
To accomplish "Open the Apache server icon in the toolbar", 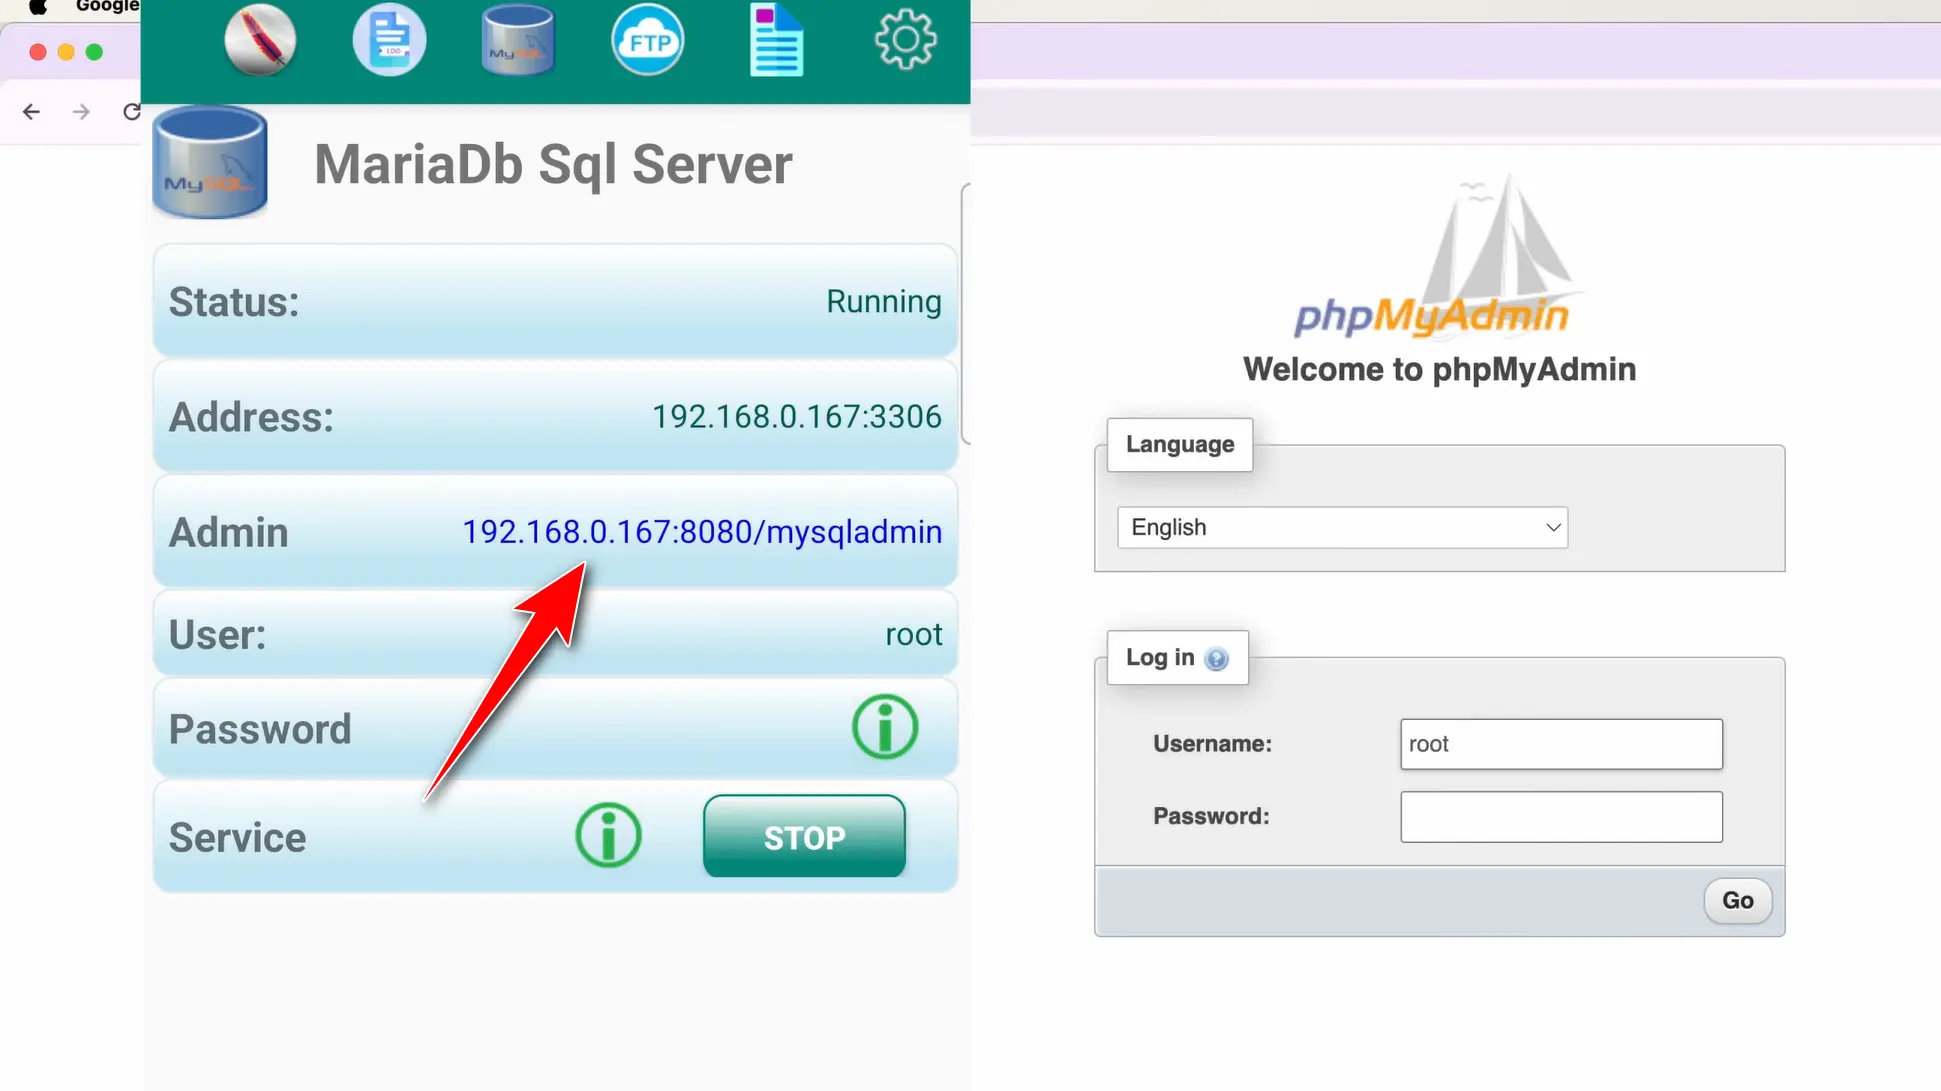I will tap(260, 40).
